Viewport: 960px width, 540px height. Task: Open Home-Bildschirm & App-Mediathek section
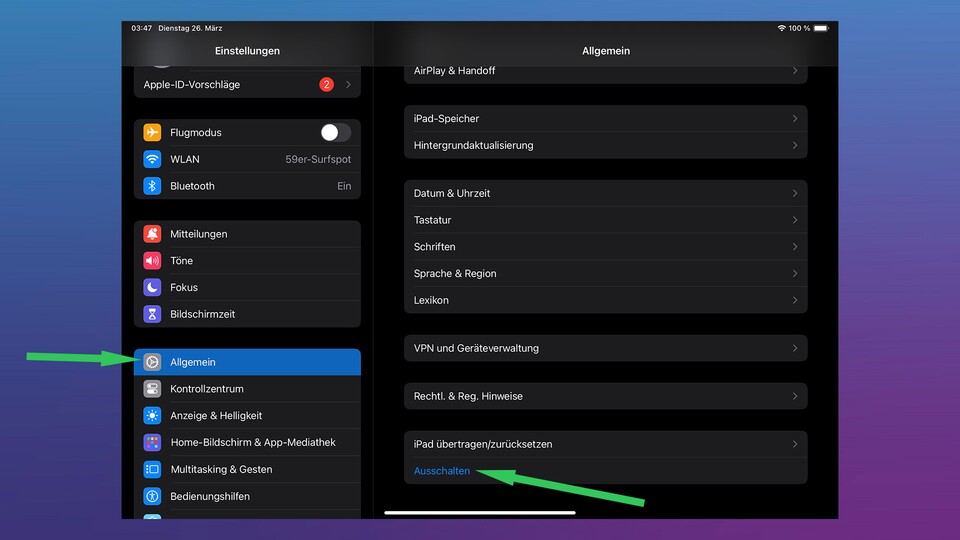(x=252, y=443)
